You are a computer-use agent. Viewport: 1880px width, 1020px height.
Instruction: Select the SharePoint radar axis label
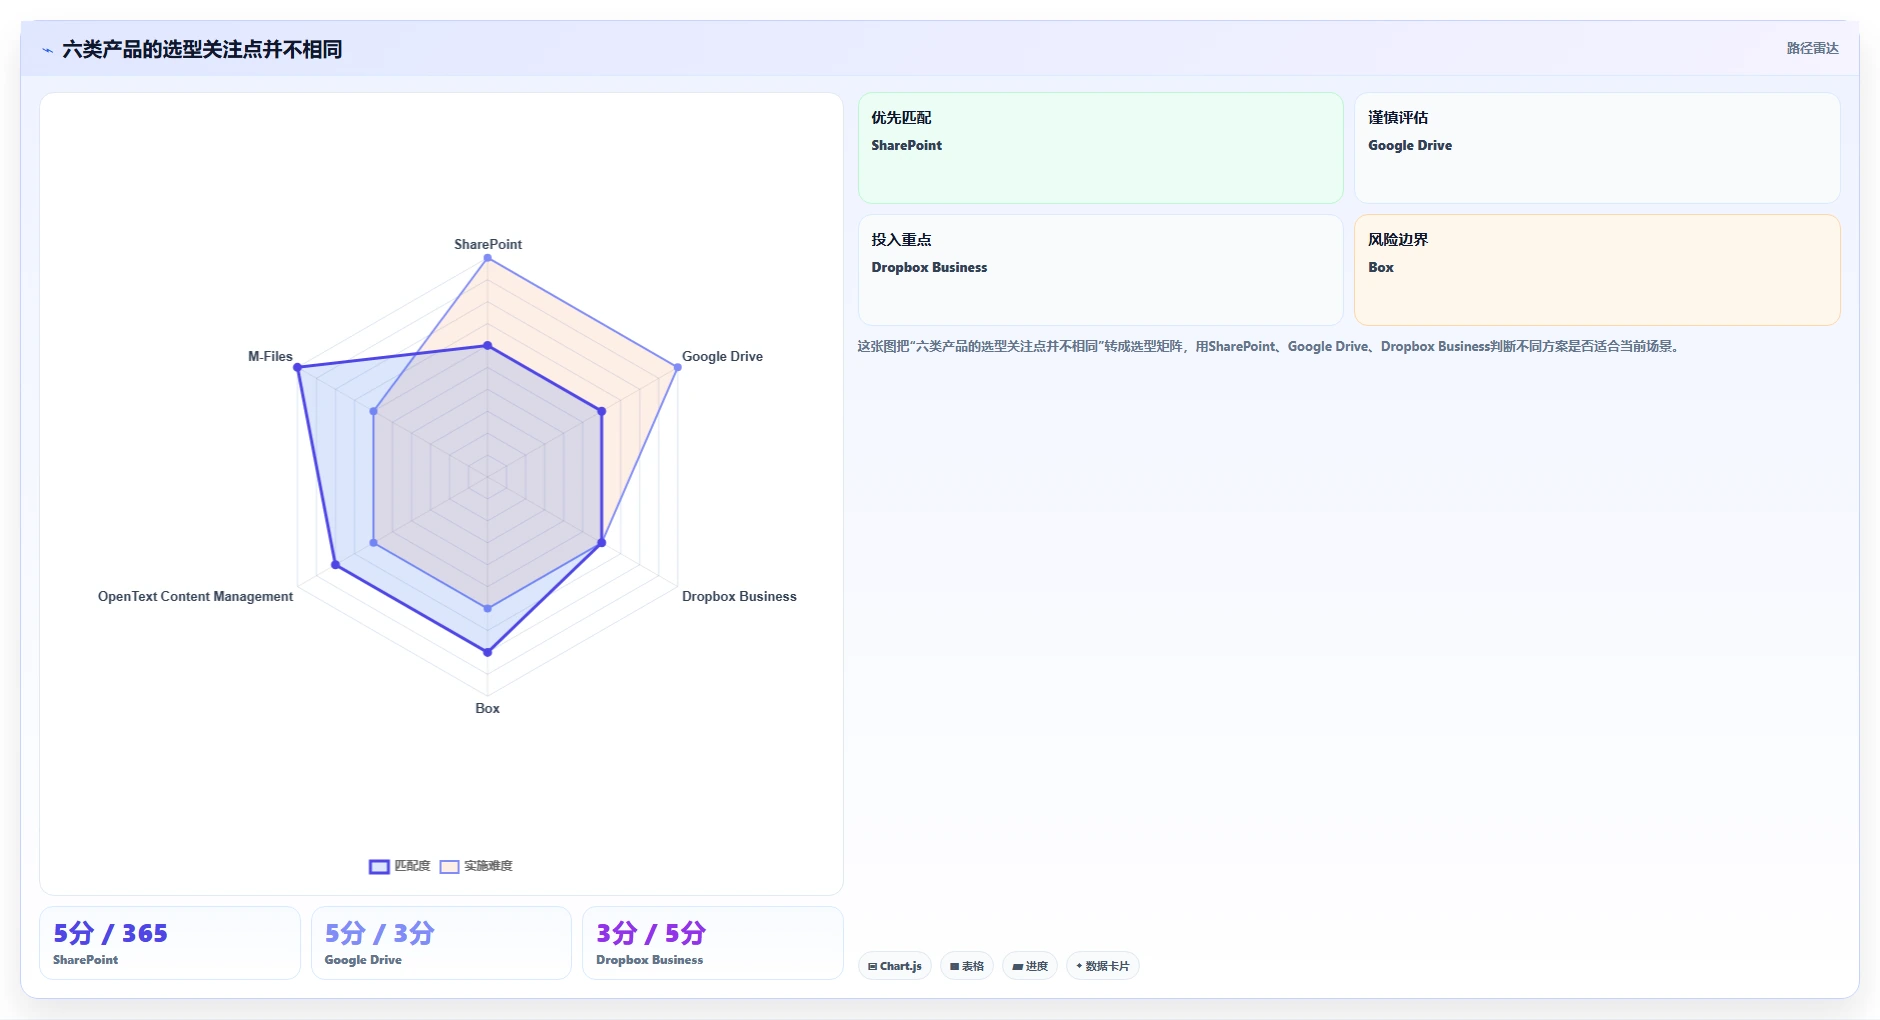[488, 244]
